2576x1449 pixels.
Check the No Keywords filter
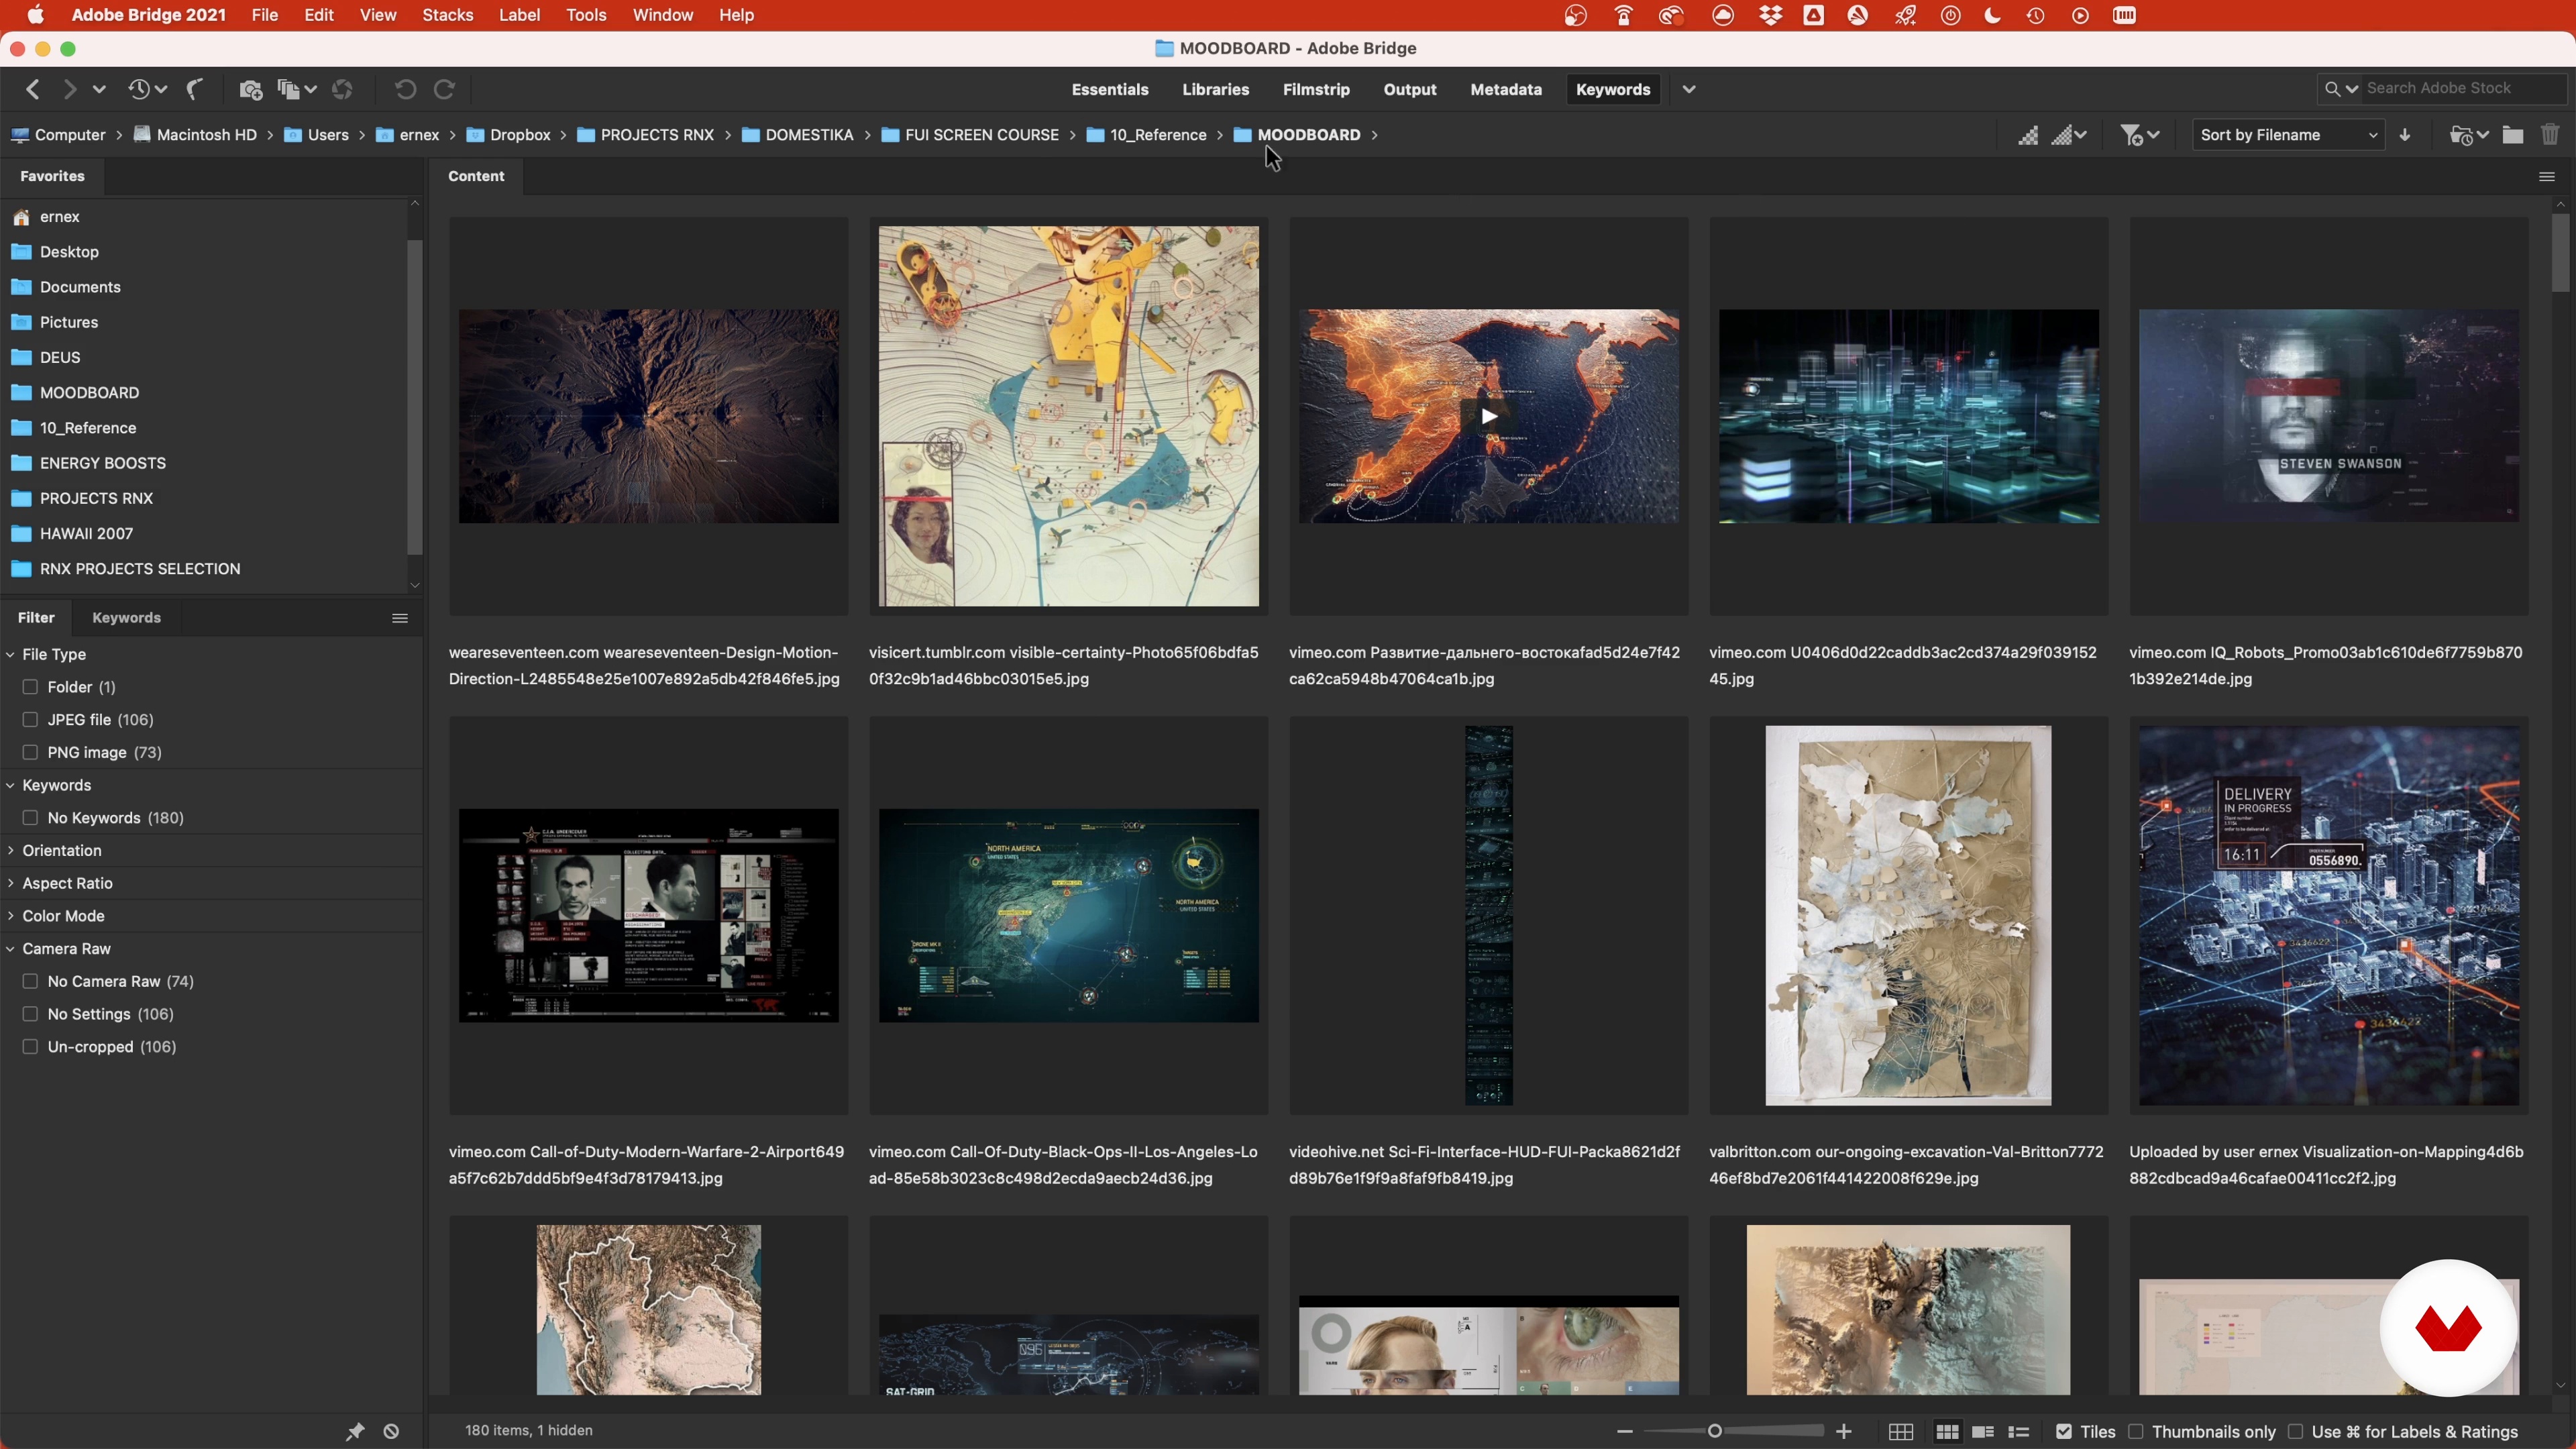pos(30,818)
